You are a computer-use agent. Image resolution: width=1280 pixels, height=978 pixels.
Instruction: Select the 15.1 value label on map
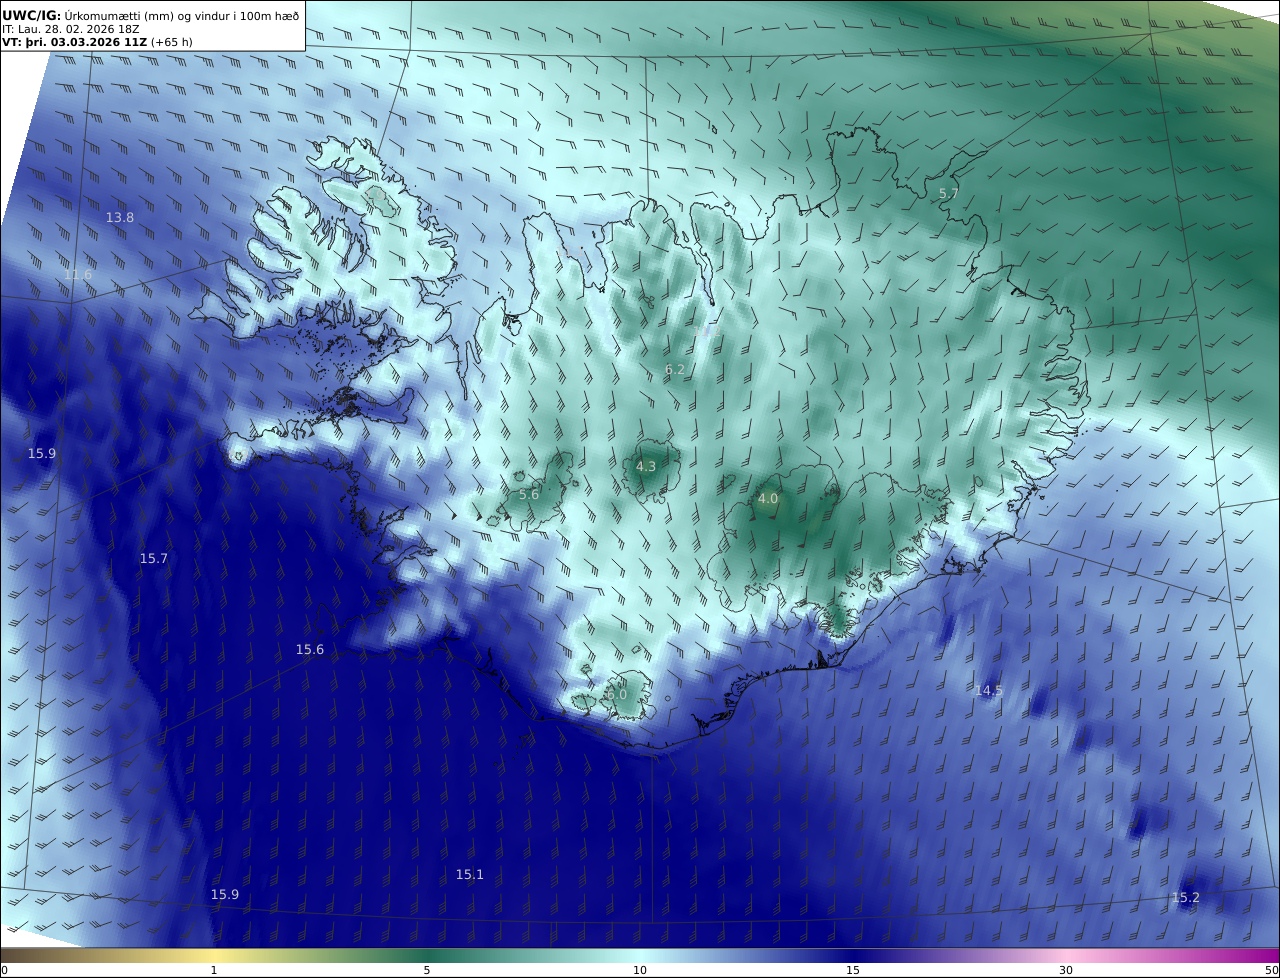pos(470,874)
